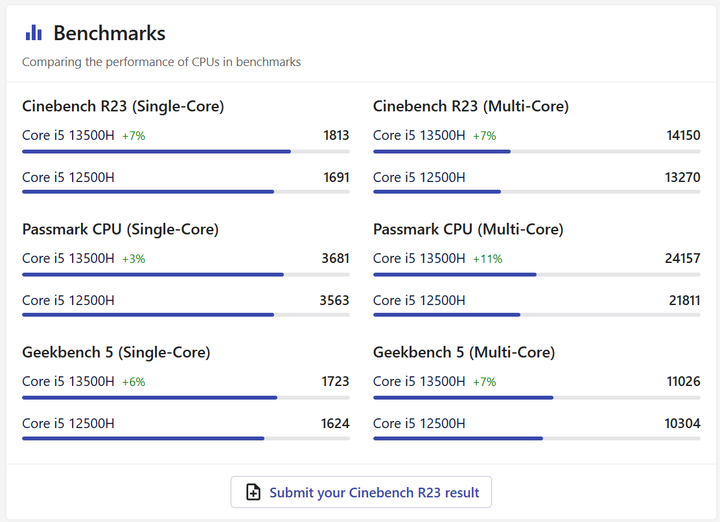Viewport: 720px width, 522px height.
Task: Click the Passmark CPU (Multi-Core) heading
Action: (468, 229)
